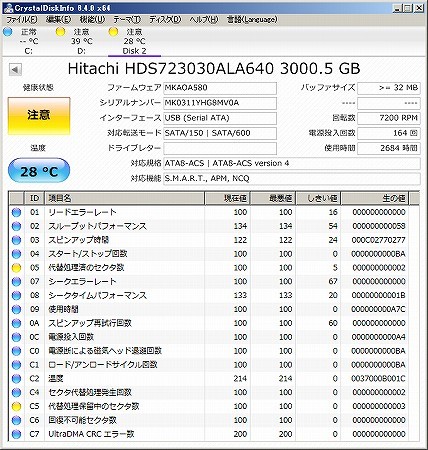Open the ファイル(F) menu
This screenshot has width=428, height=450.
22,20
